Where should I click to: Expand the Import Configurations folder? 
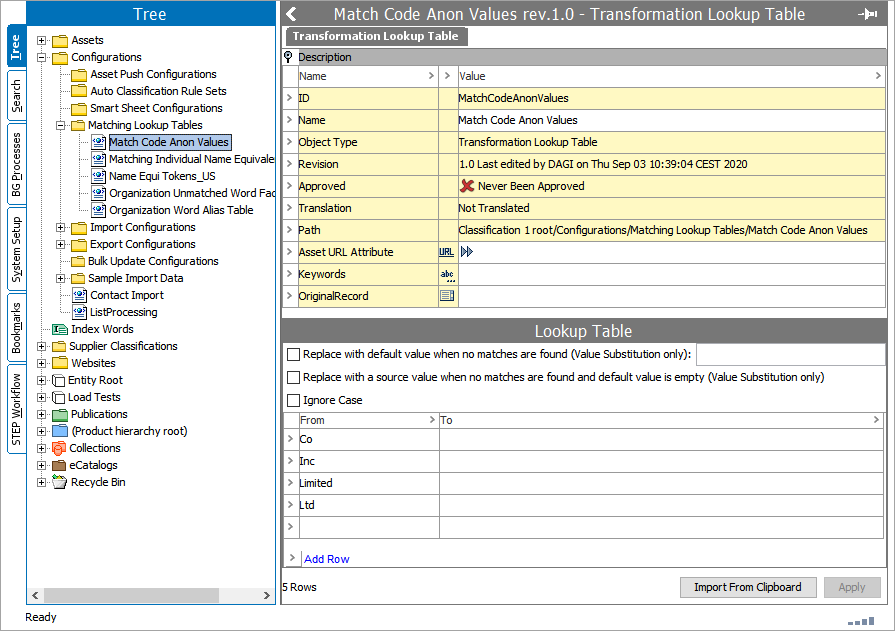coord(62,227)
